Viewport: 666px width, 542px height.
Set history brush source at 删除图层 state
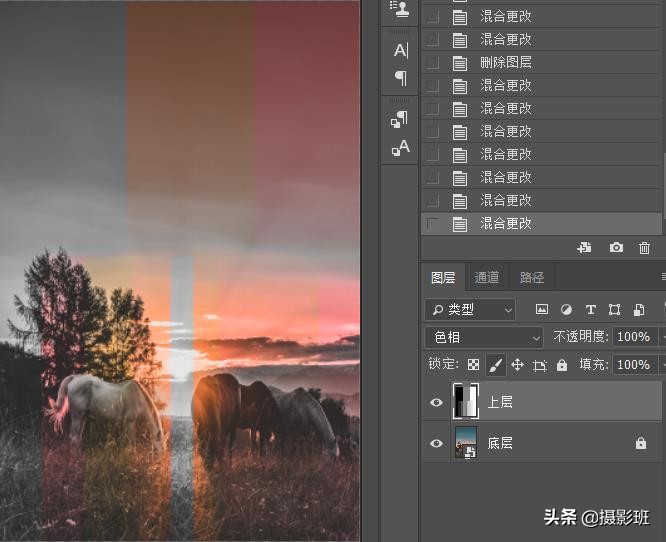(432, 63)
